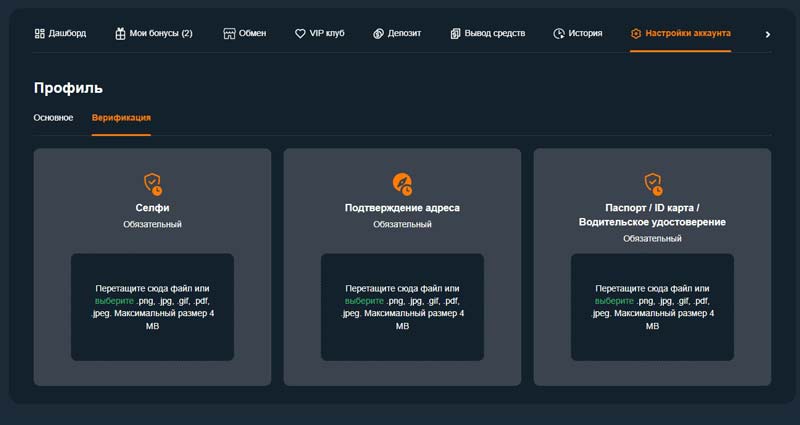Open the Вывод средств menu item
800x425 pixels.
[x=494, y=33]
